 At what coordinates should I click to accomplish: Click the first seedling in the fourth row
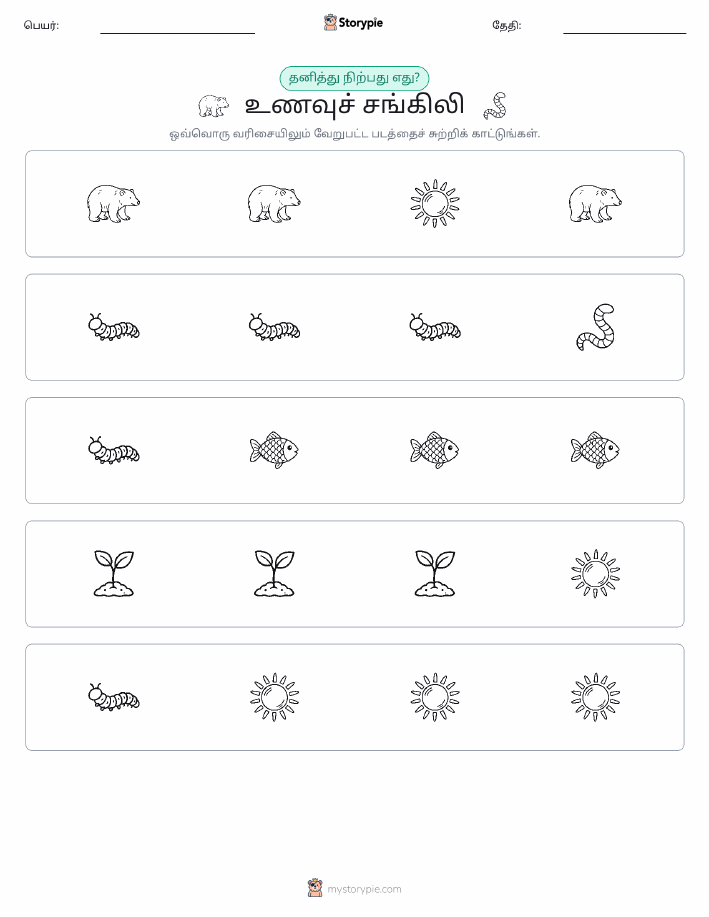click(113, 574)
